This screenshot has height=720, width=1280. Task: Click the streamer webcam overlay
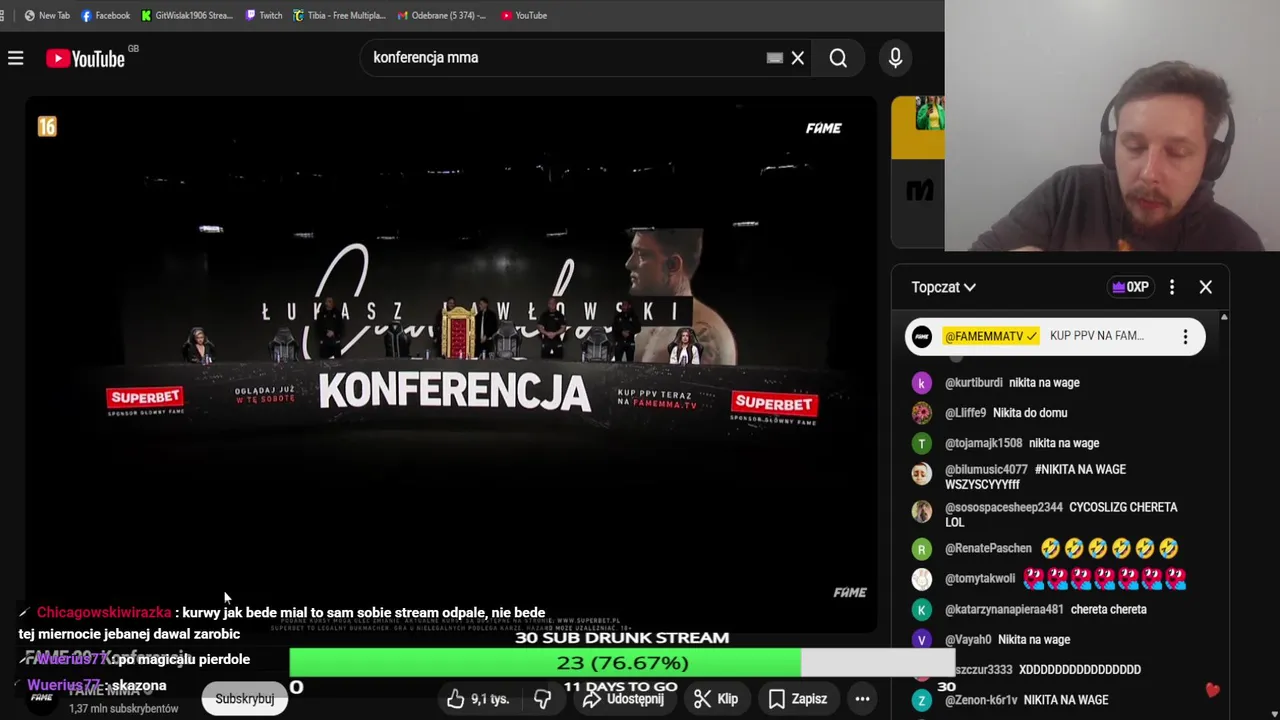[x=1112, y=125]
